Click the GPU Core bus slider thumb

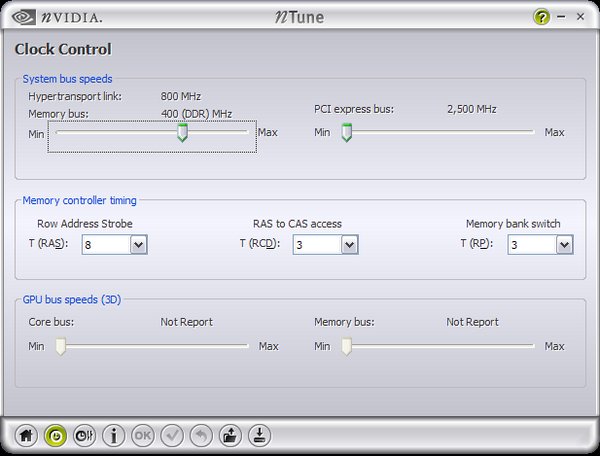coord(60,346)
